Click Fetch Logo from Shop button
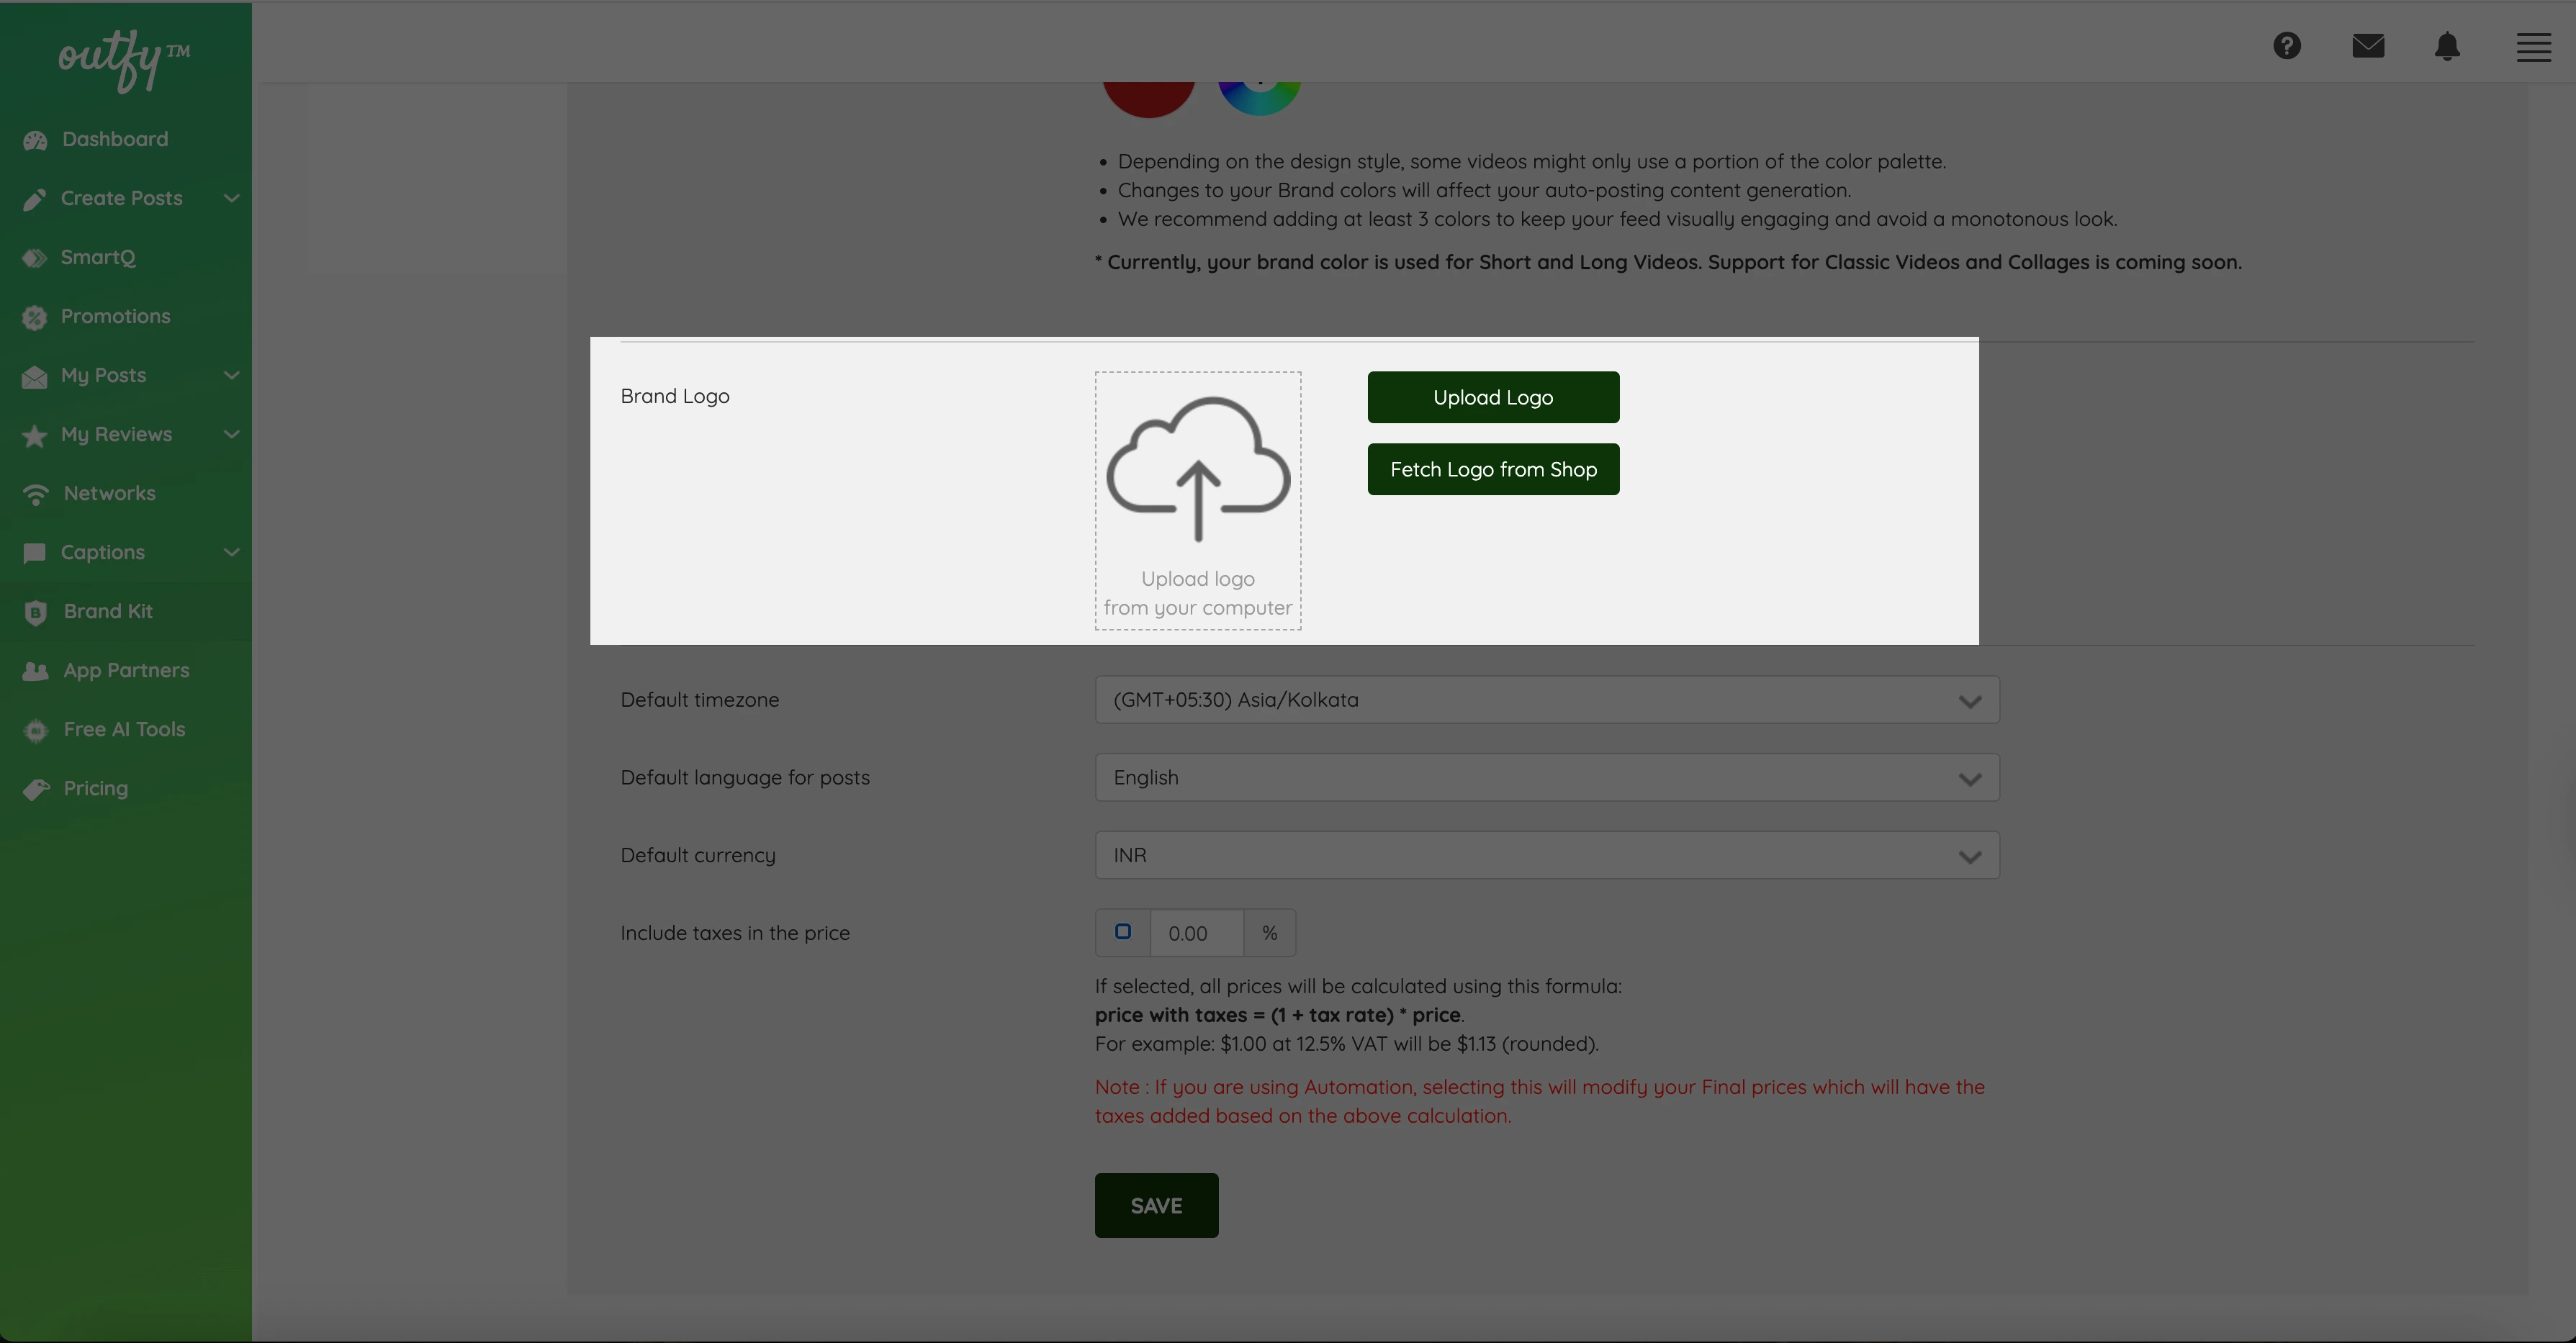The width and height of the screenshot is (2576, 1343). coord(1492,470)
